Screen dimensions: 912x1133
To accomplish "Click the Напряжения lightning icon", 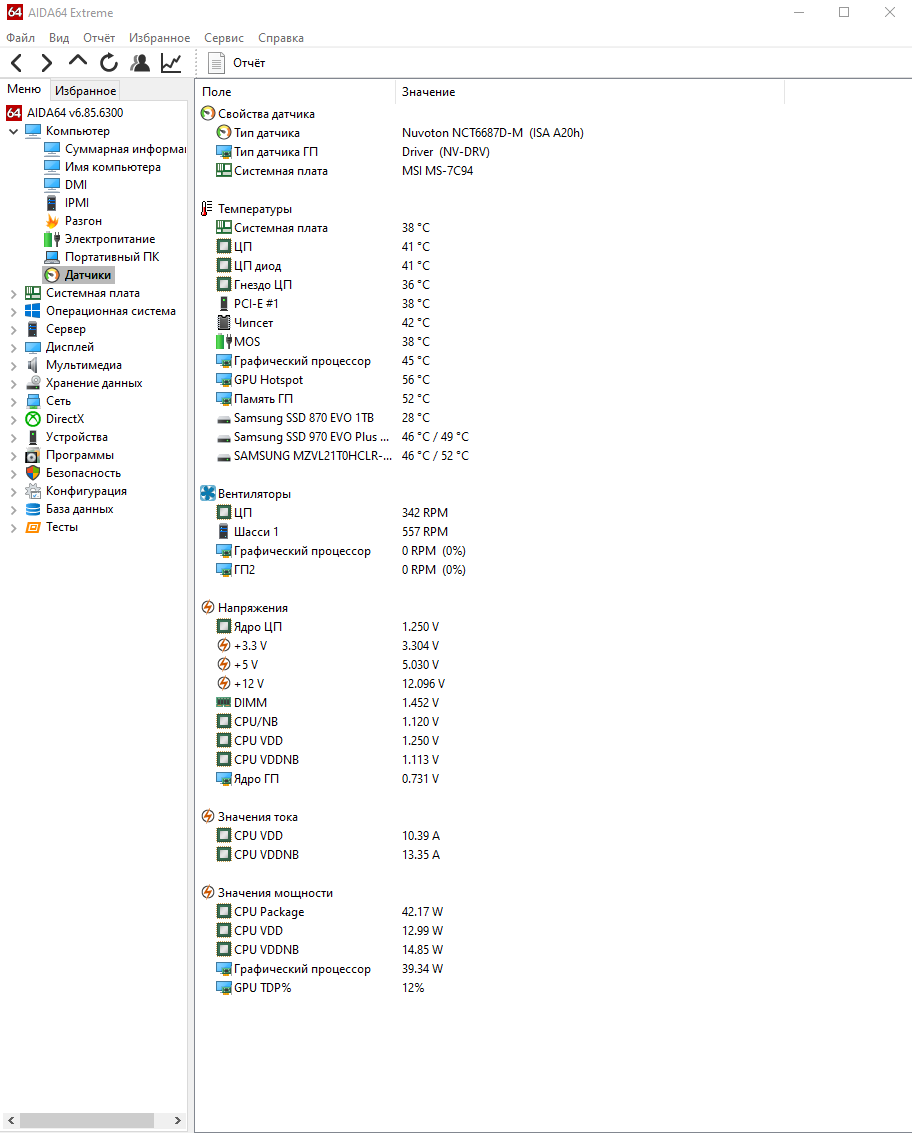I will tap(207, 608).
